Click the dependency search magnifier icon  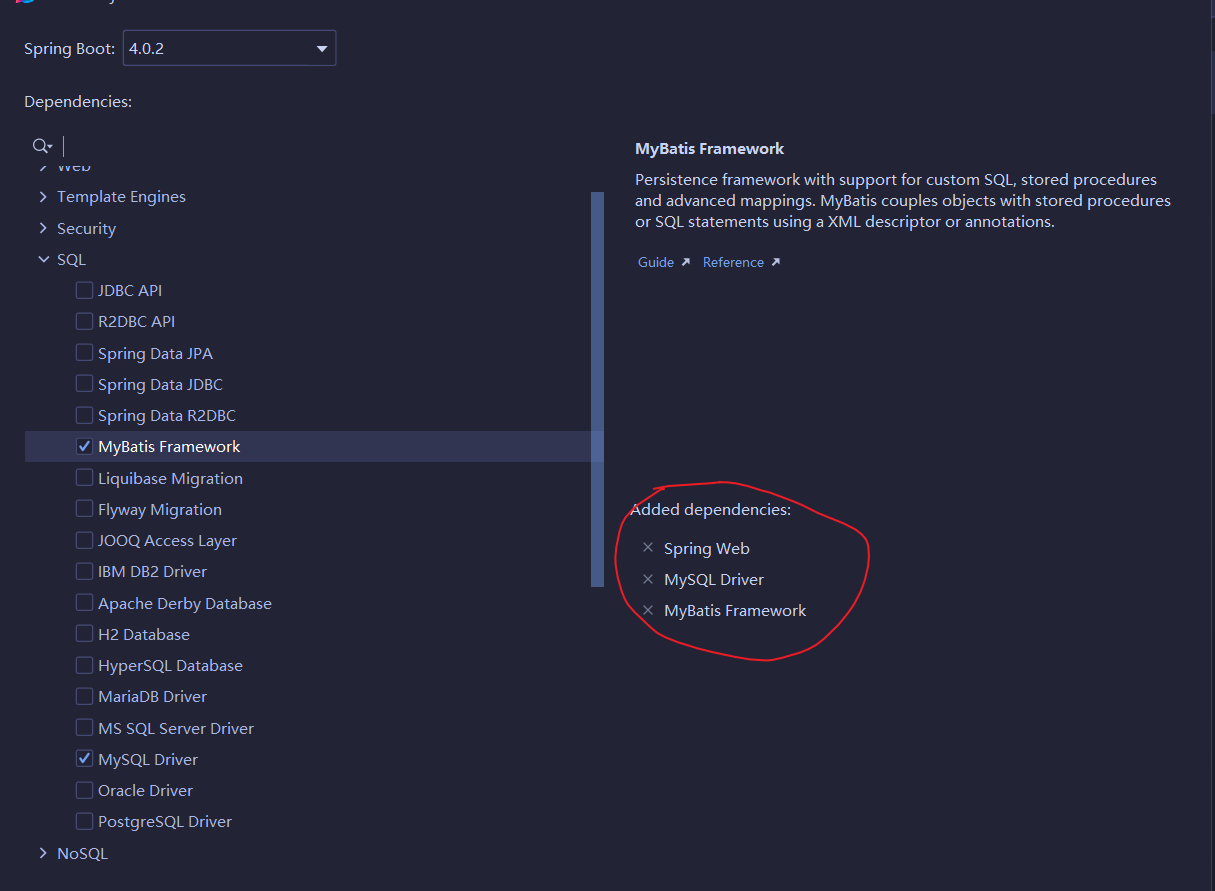(42, 146)
